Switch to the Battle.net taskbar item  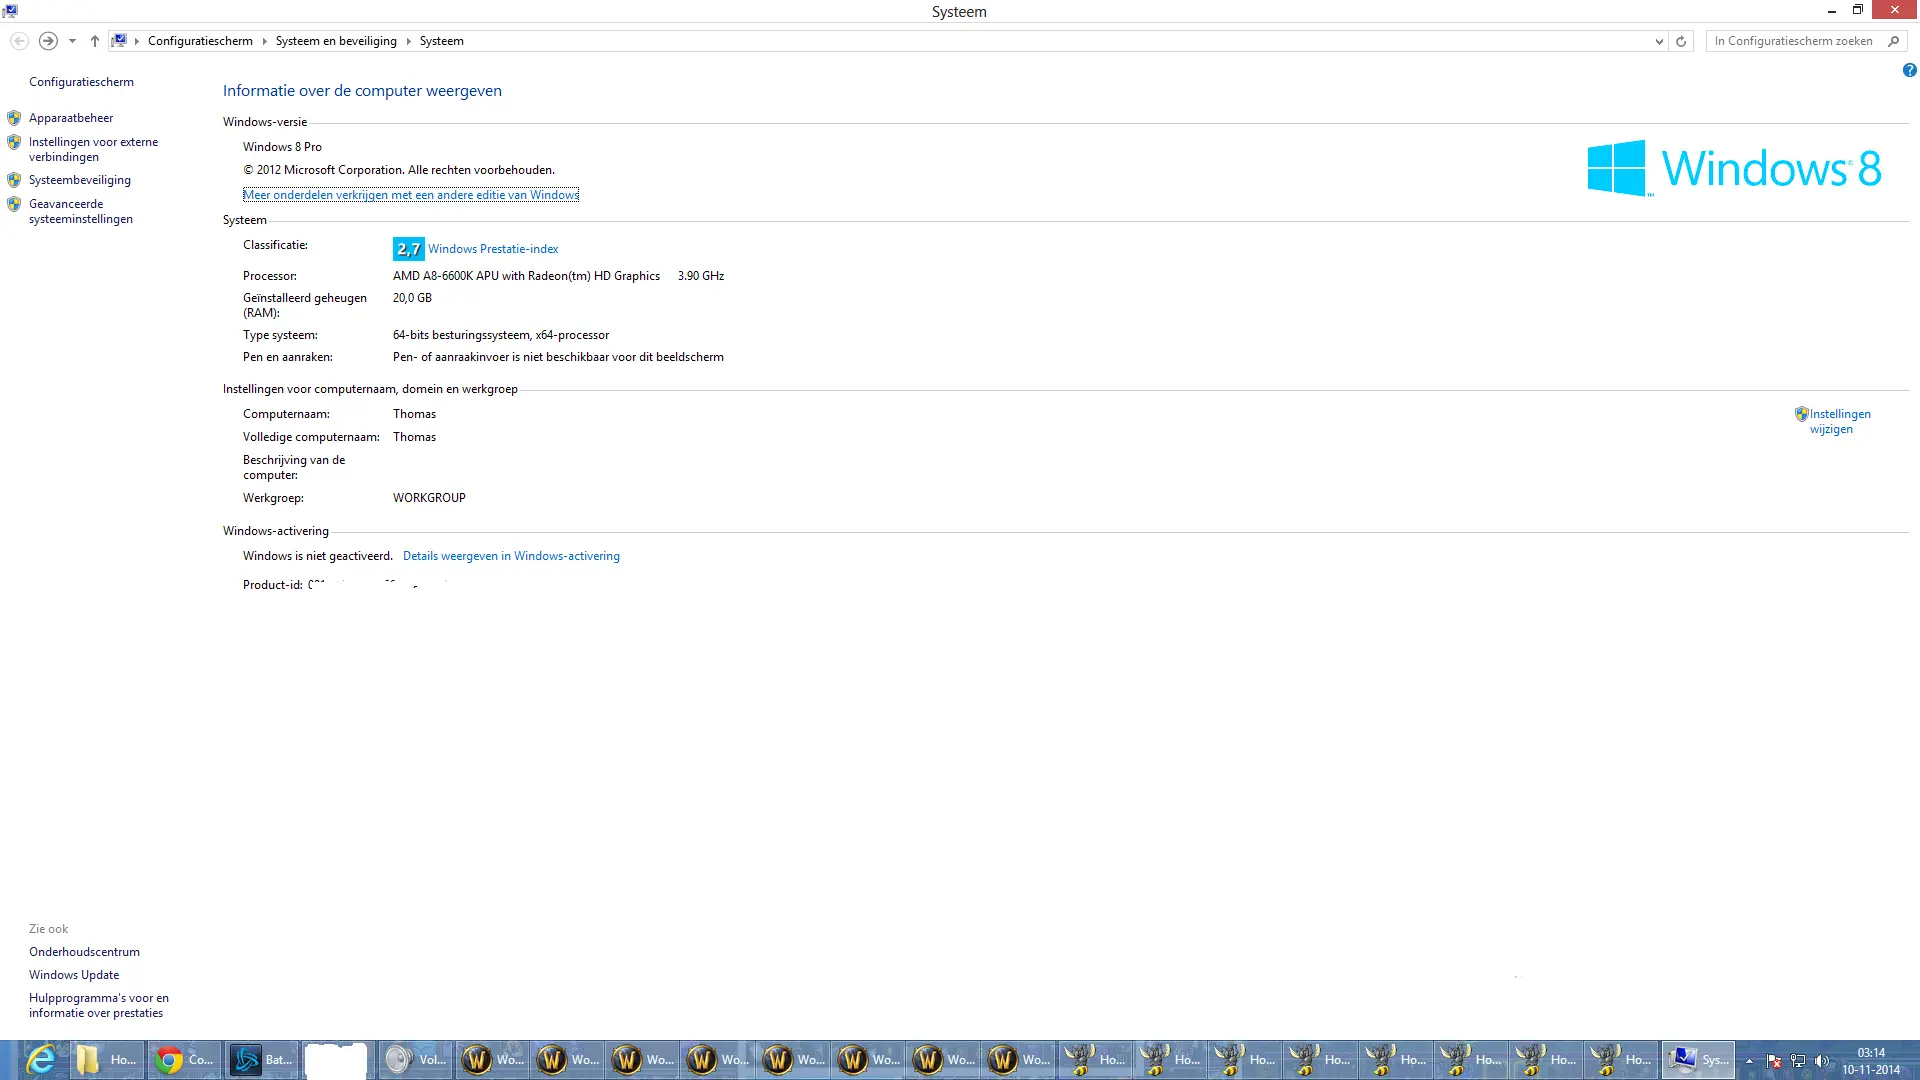[261, 1060]
